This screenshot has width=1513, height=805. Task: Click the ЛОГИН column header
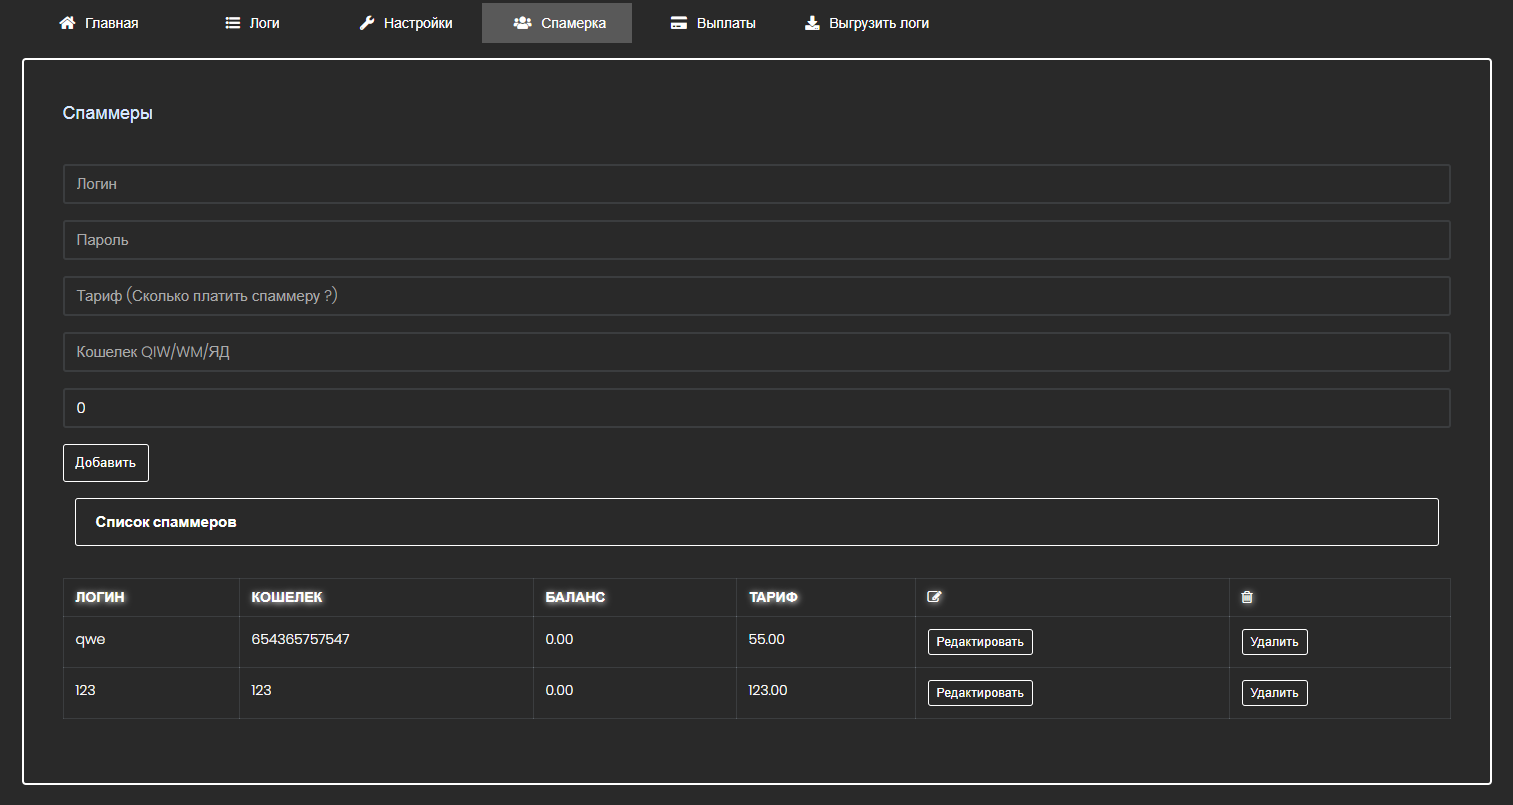pos(100,597)
